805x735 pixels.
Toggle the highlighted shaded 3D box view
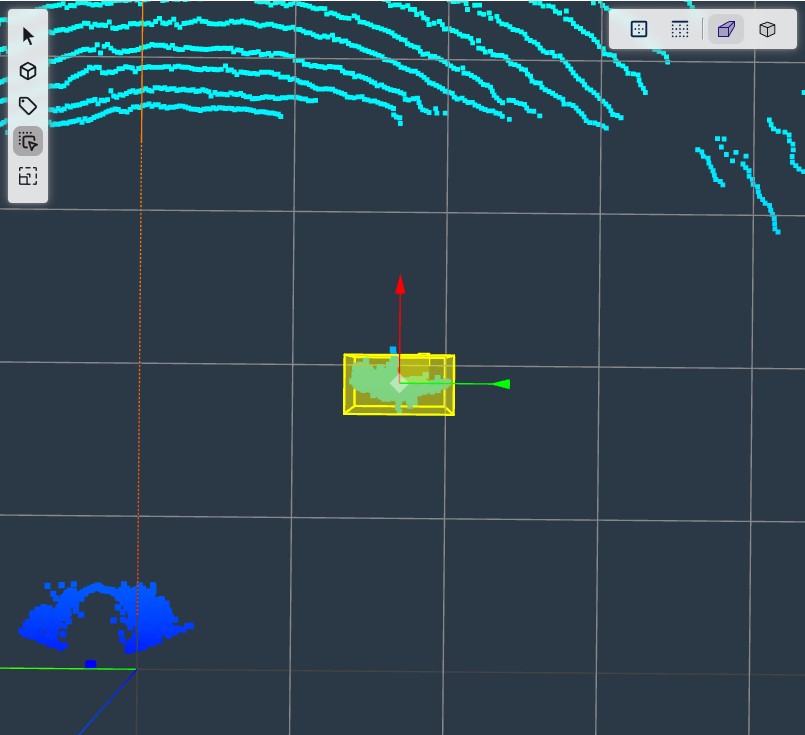point(726,30)
